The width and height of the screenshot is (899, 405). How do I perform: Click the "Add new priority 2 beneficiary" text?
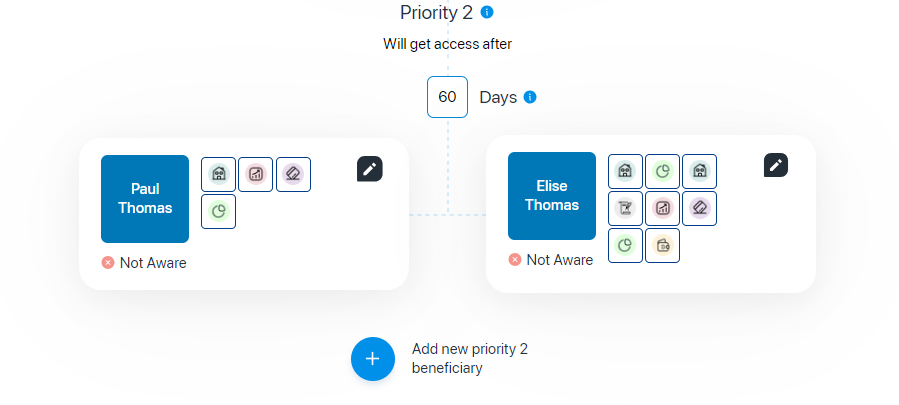(x=470, y=359)
